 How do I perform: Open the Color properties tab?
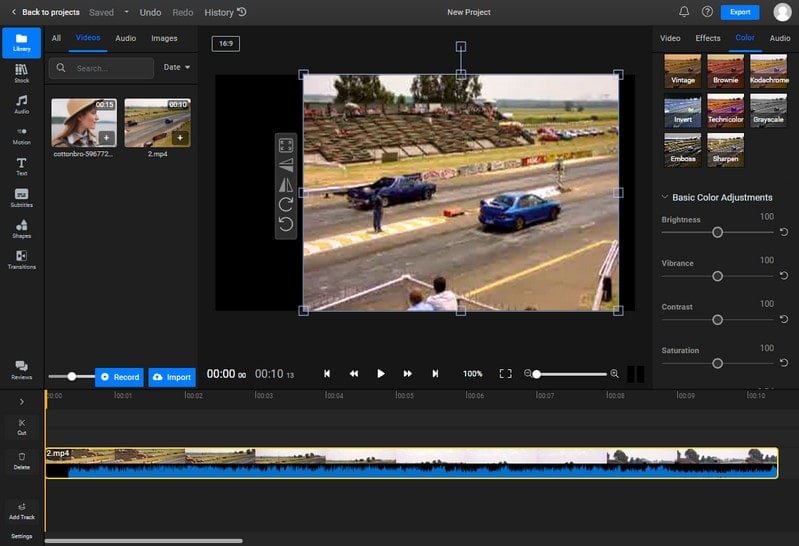[x=744, y=38]
